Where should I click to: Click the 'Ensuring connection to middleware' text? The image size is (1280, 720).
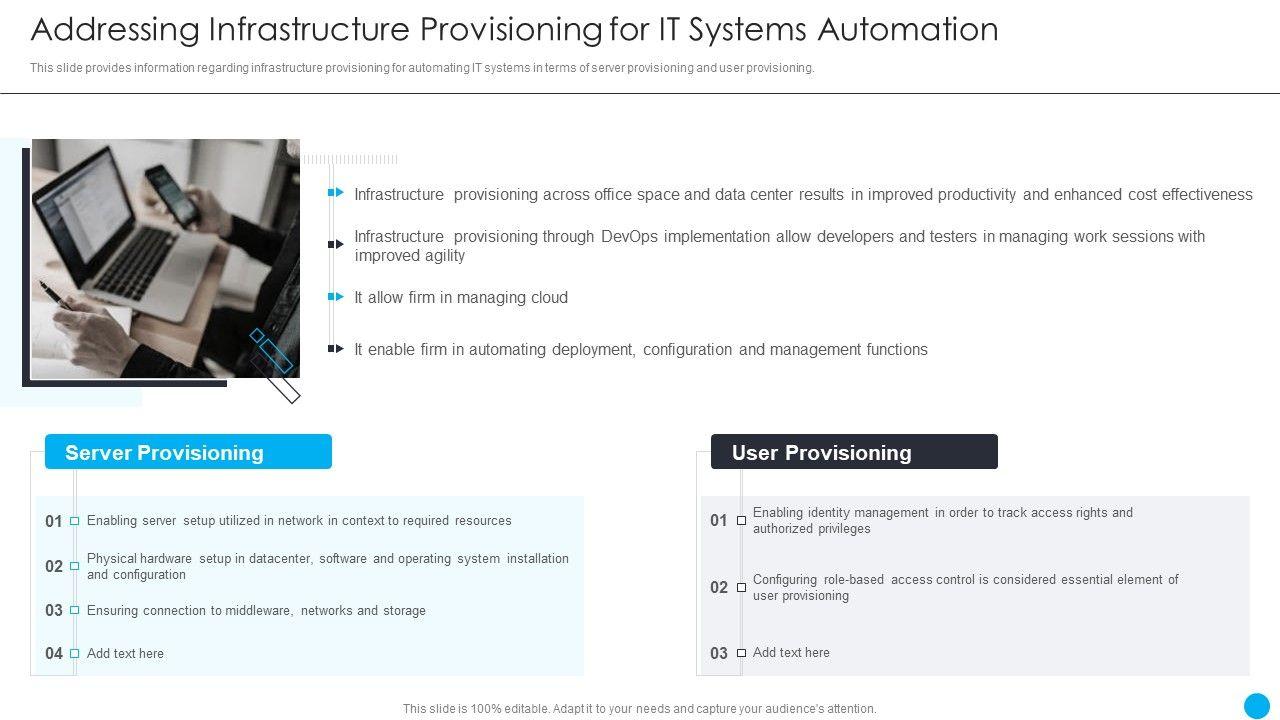256,611
